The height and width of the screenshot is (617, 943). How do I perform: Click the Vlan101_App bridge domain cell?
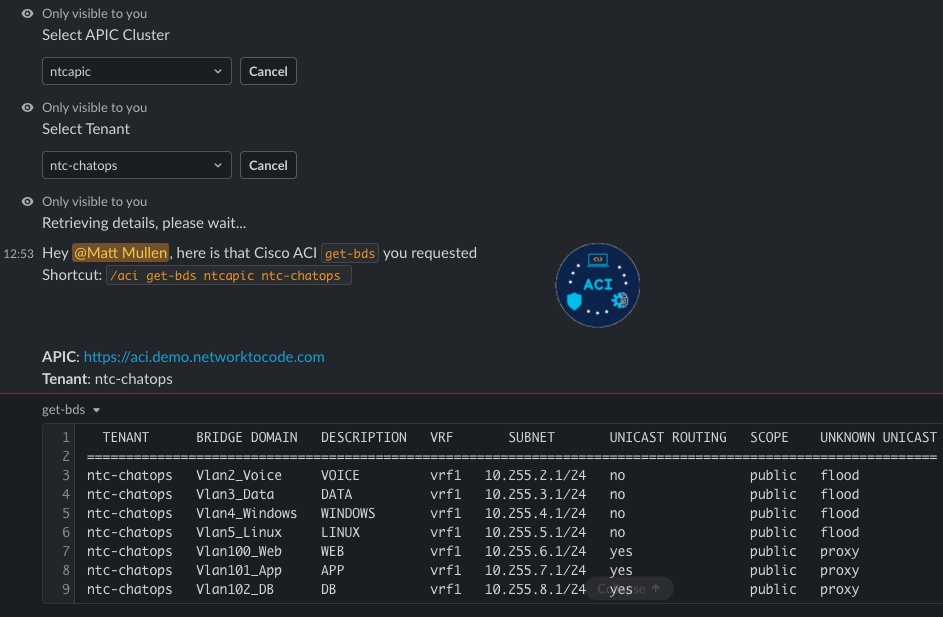[239, 570]
